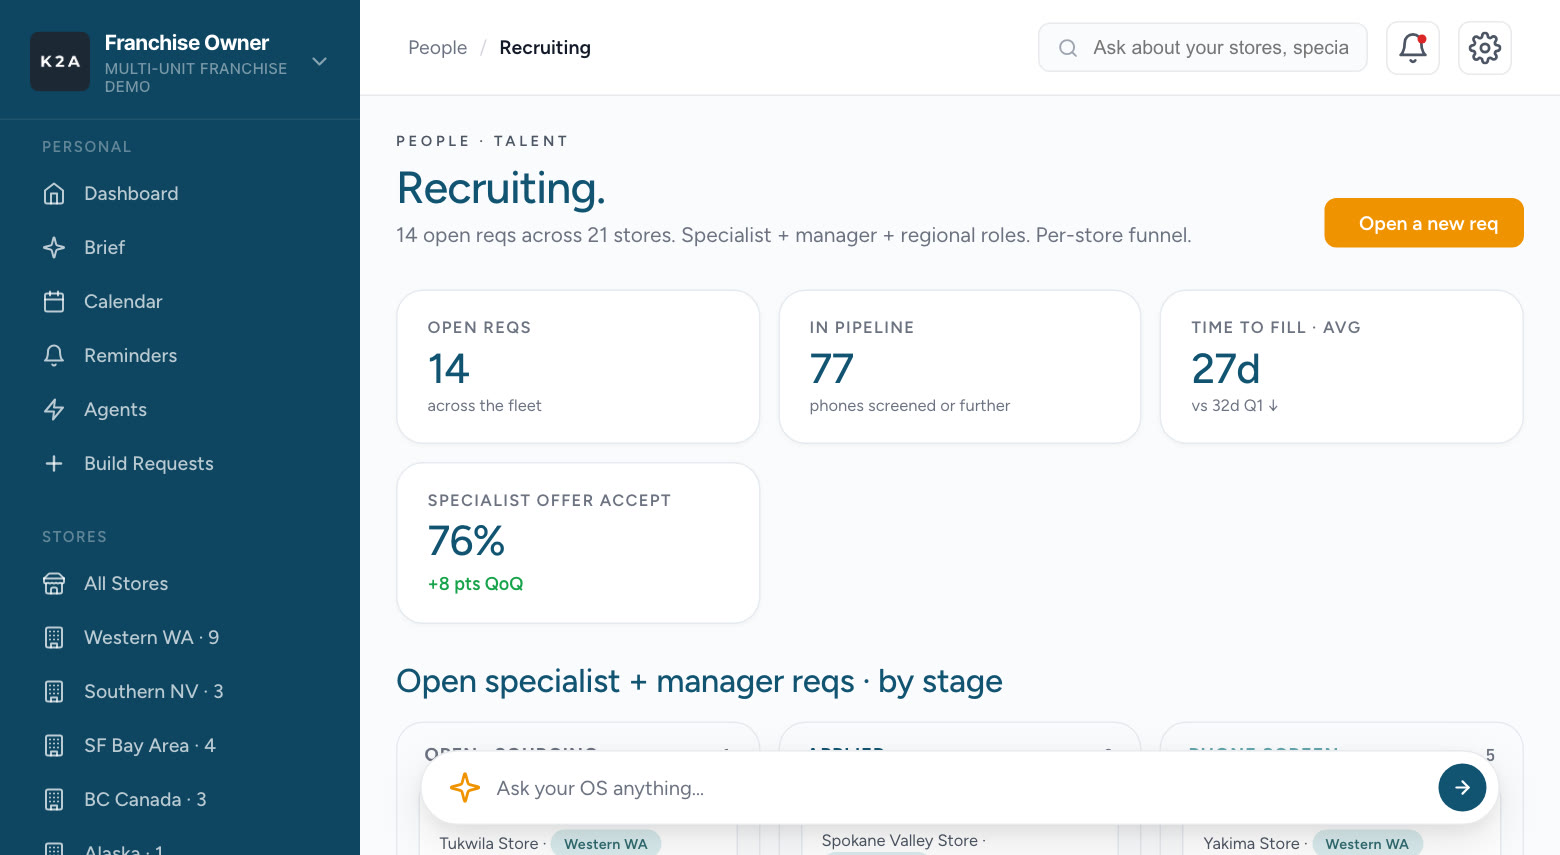Click the Western WA building icon
1560x855 pixels.
[54, 637]
